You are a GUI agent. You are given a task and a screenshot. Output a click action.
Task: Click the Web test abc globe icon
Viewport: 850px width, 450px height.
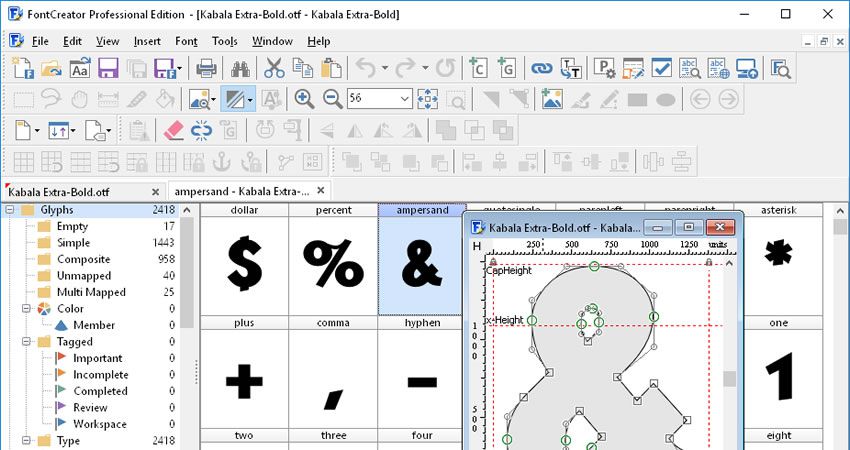[x=718, y=68]
